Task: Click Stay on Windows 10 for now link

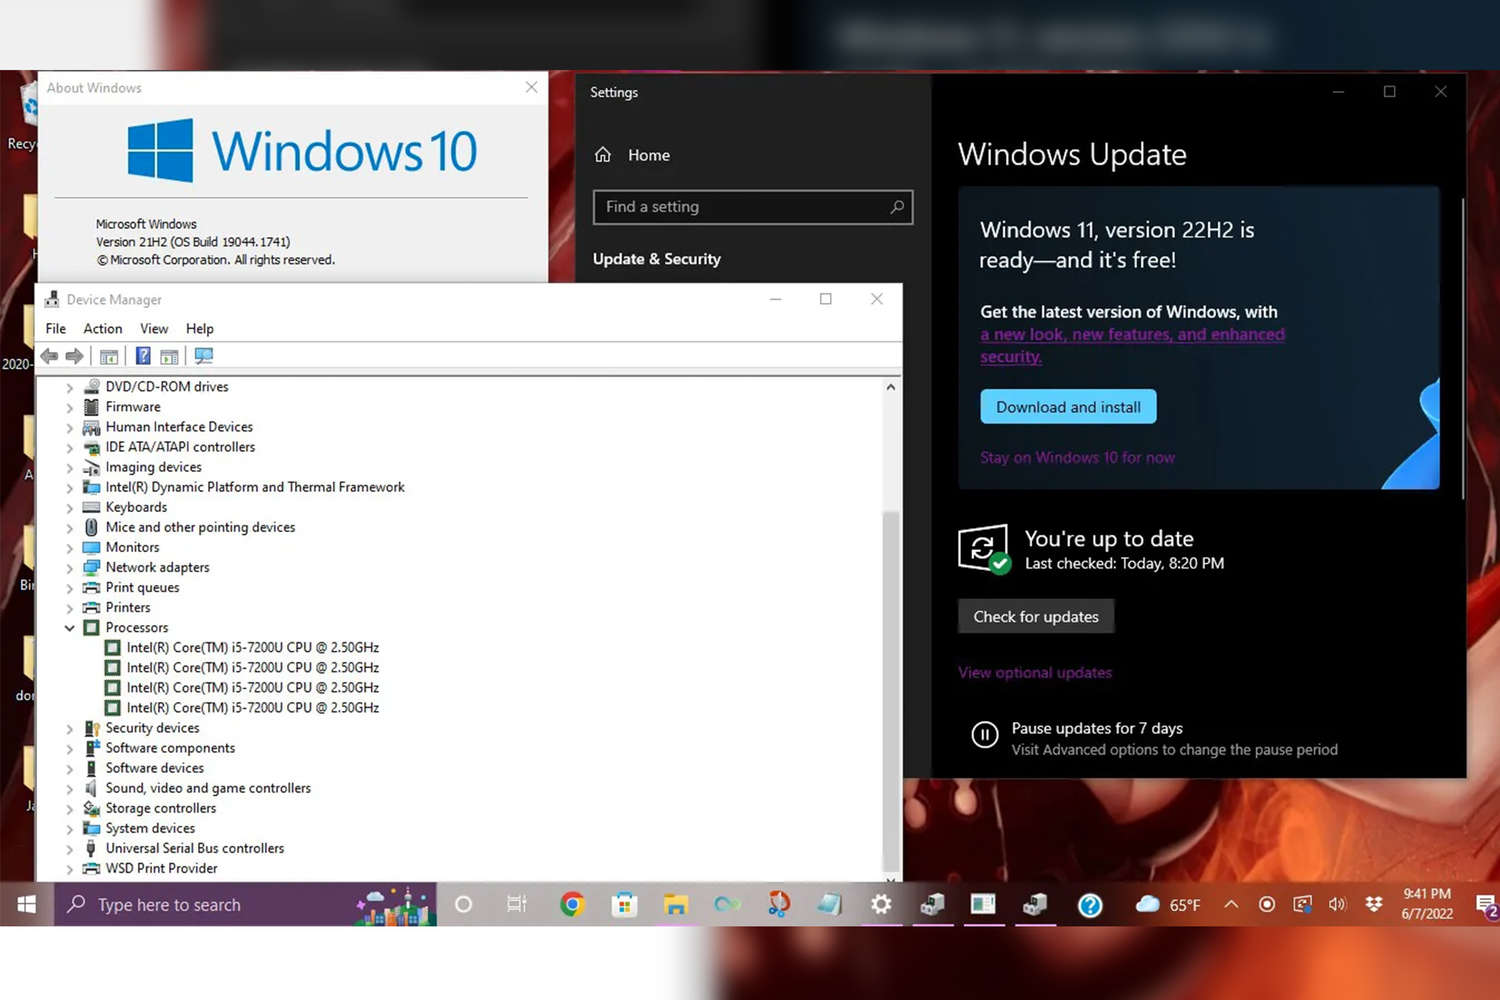Action: pyautogui.click(x=1077, y=458)
